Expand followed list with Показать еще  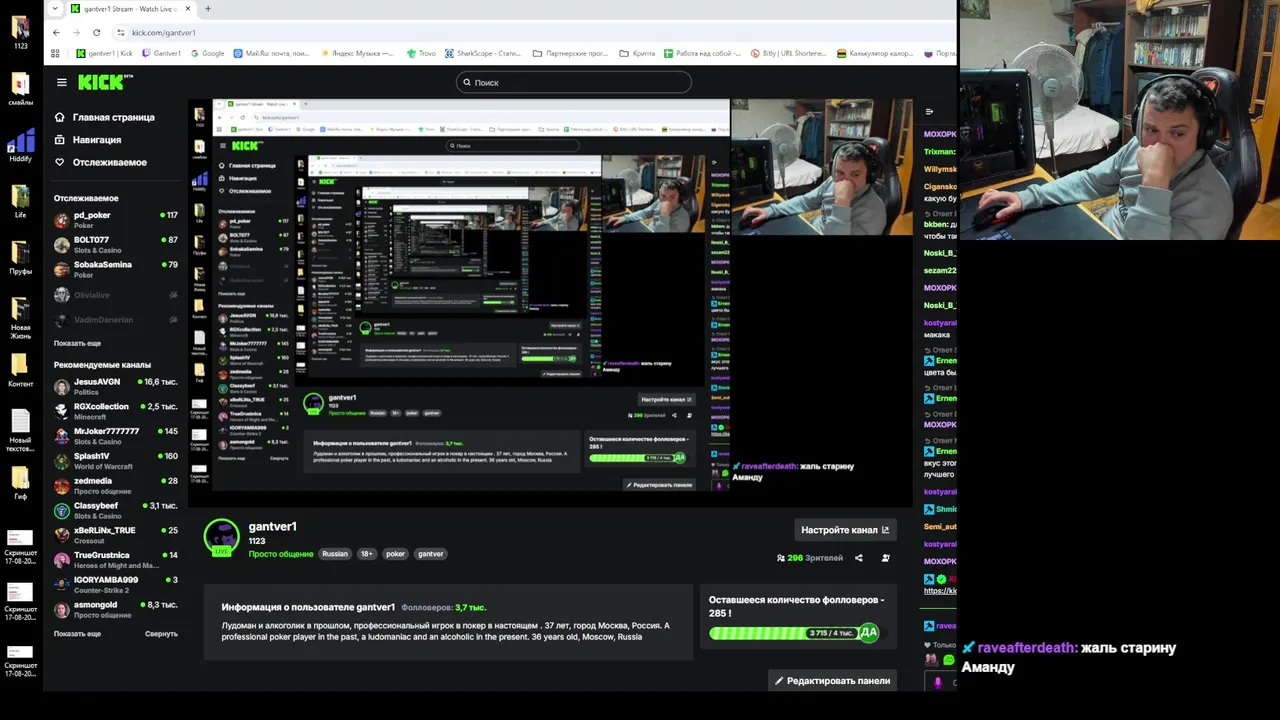coord(77,343)
